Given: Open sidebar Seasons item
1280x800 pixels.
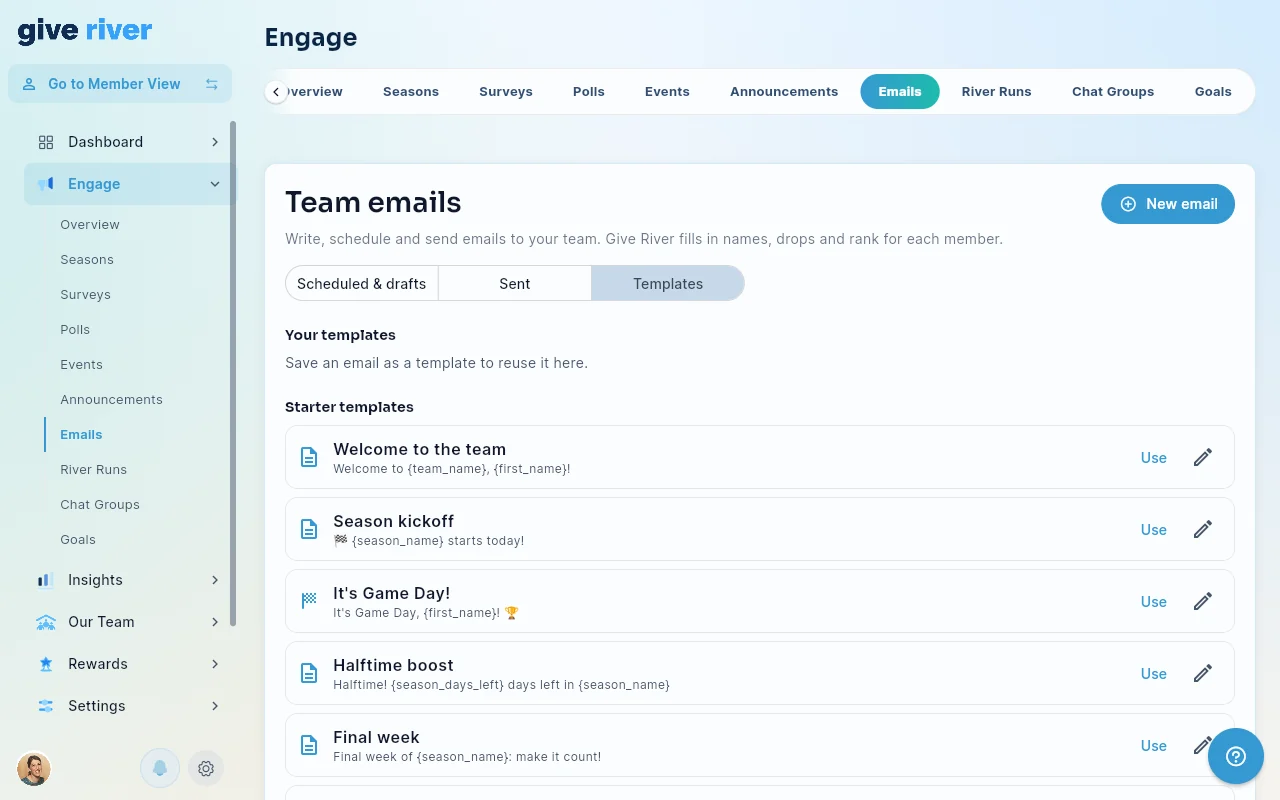Looking at the screenshot, I should click(x=87, y=259).
